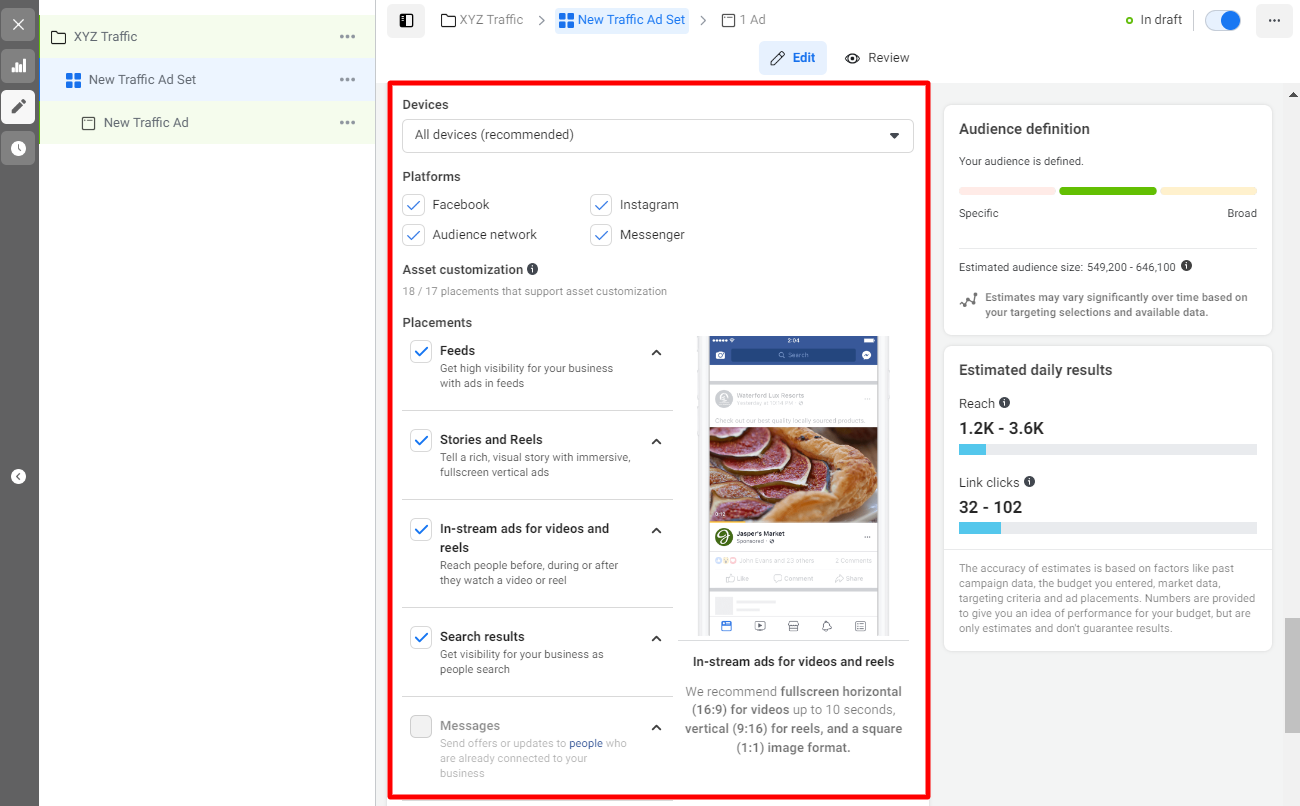Uncheck the Facebook platform checkbox

coord(414,205)
